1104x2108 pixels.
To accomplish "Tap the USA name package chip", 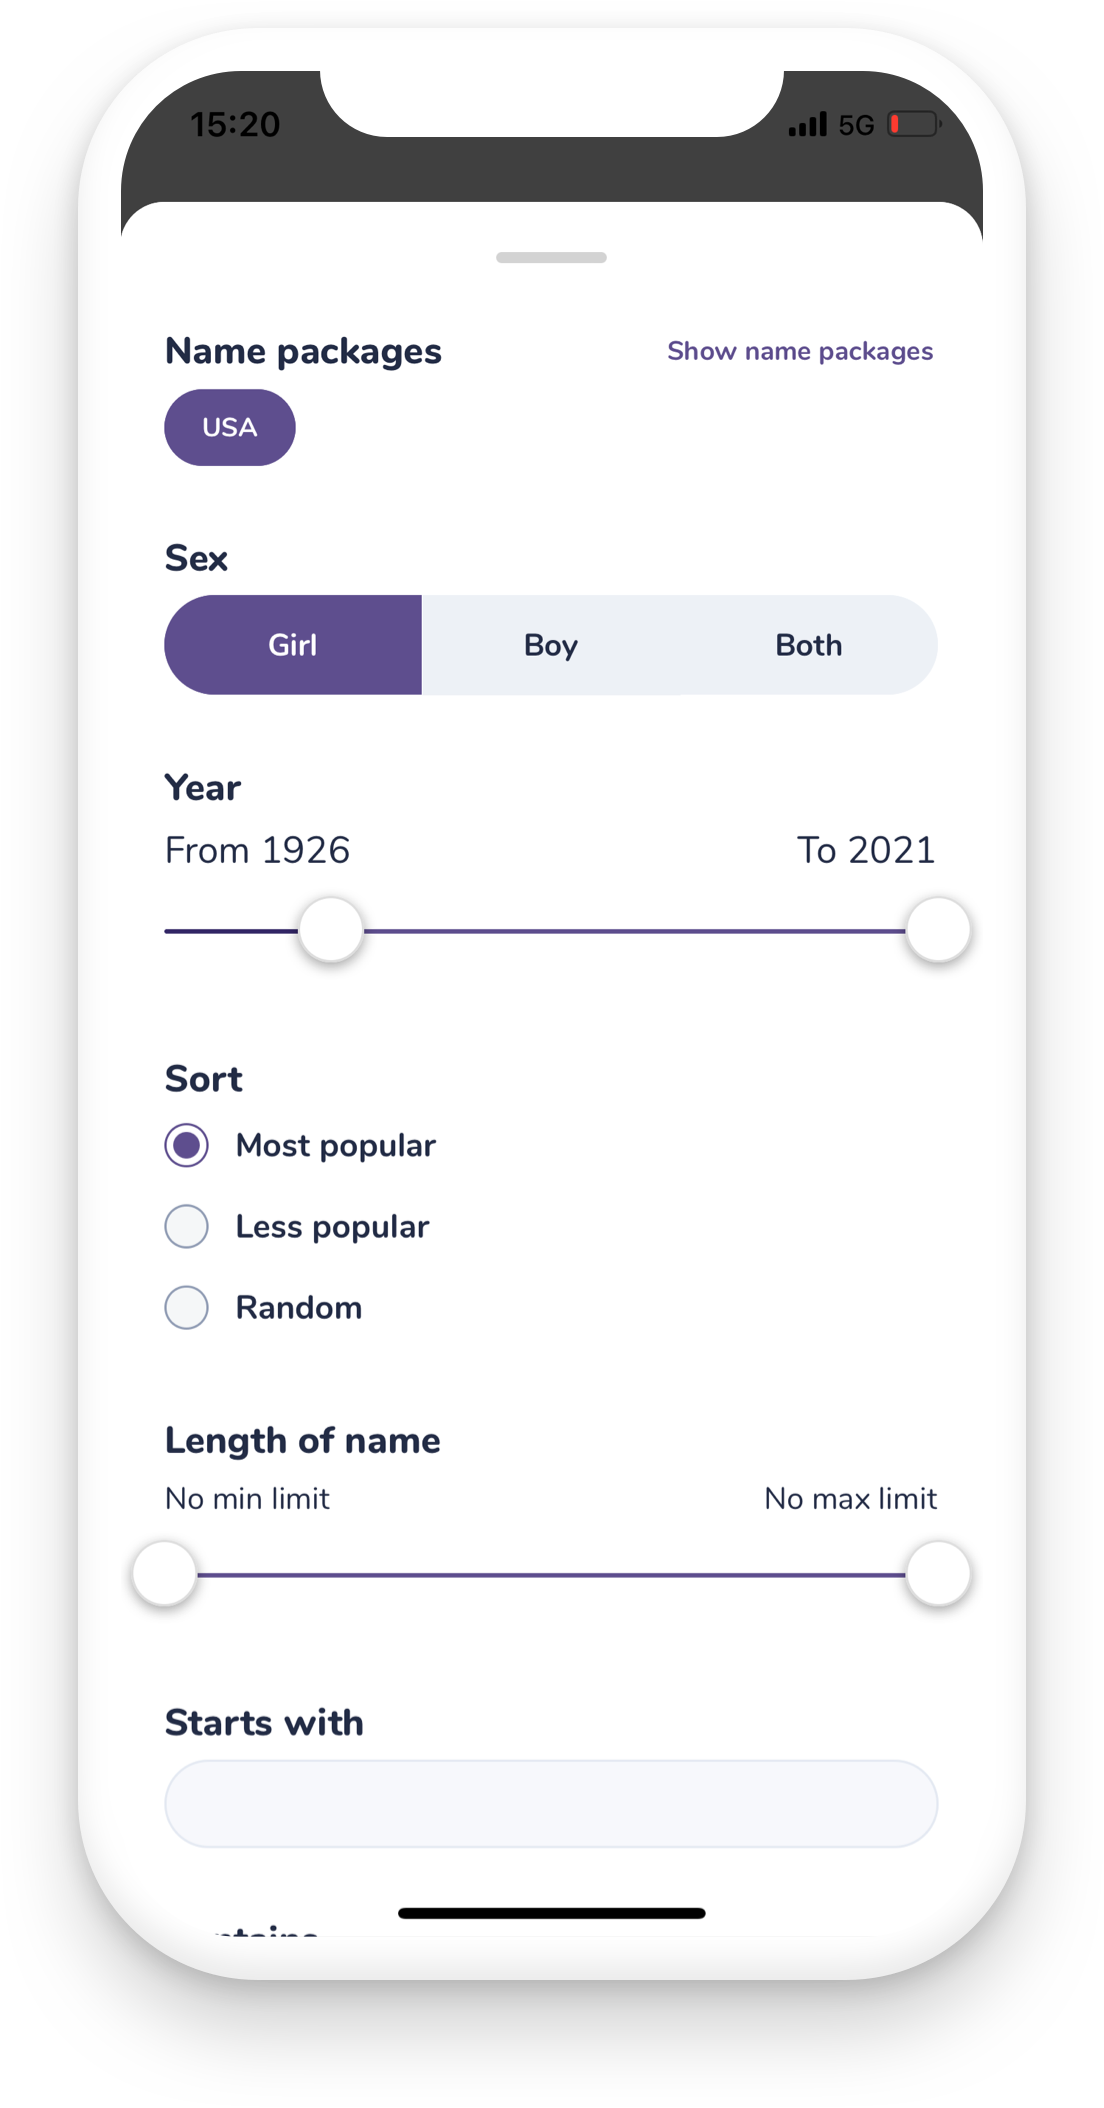I will (230, 427).
